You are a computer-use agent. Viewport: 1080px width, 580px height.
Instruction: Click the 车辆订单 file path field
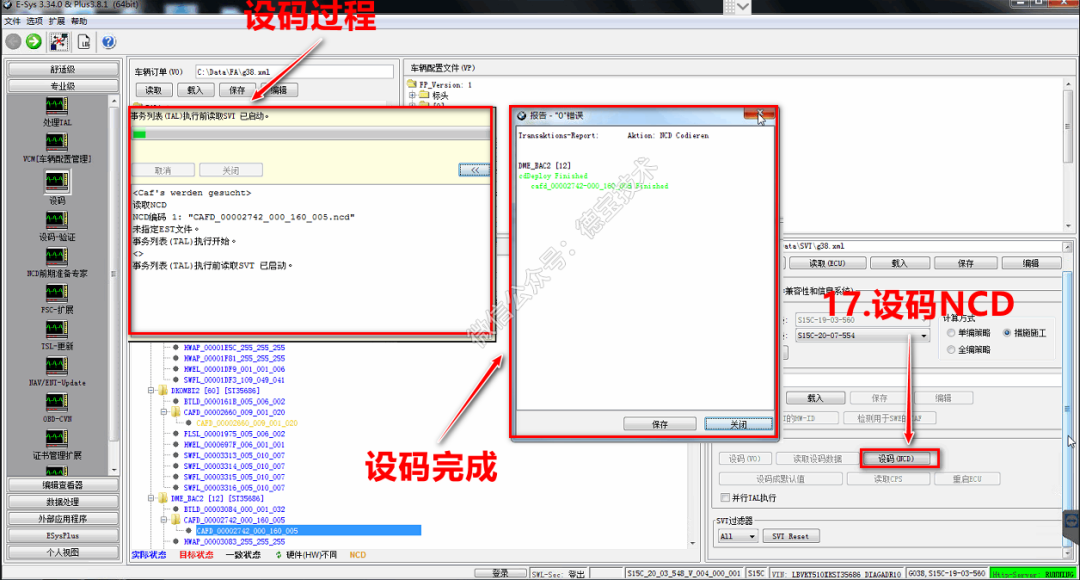point(294,72)
